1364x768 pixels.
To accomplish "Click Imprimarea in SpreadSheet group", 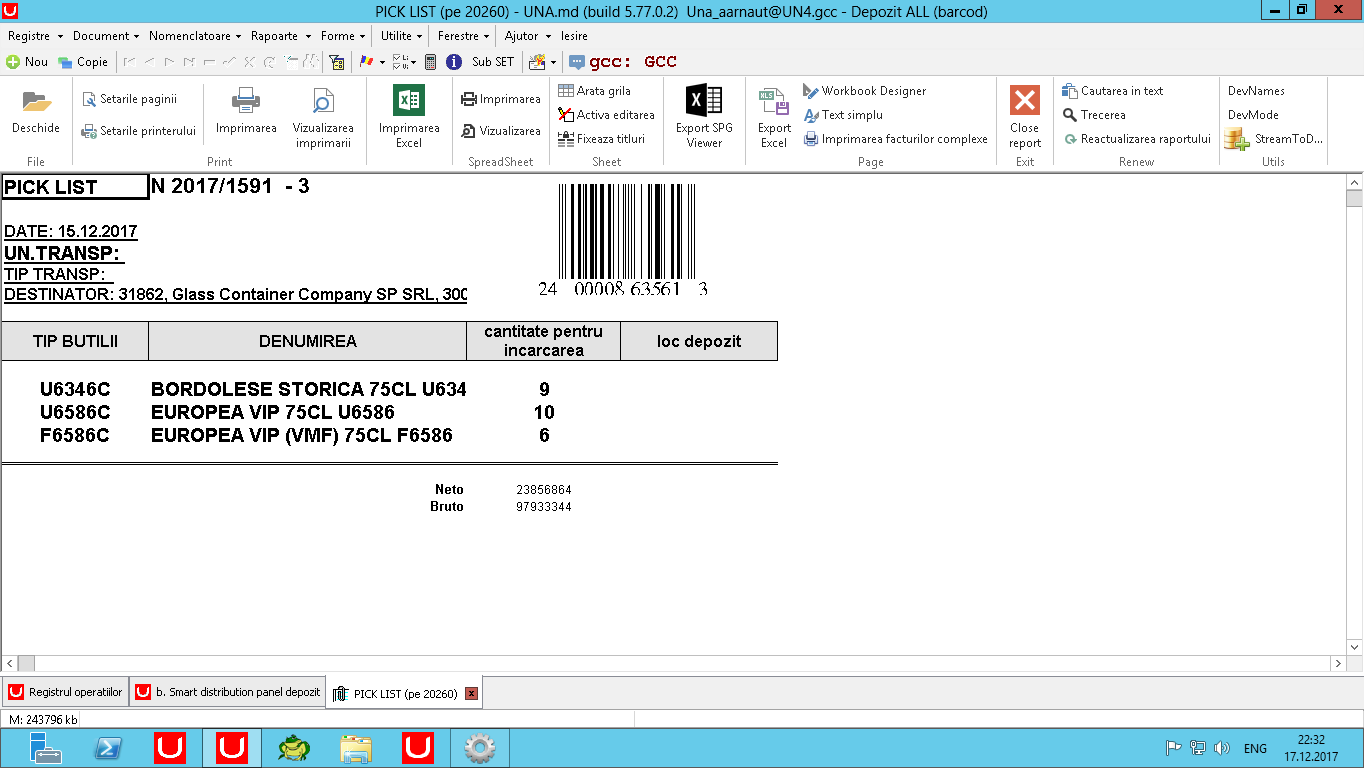I will [x=501, y=99].
